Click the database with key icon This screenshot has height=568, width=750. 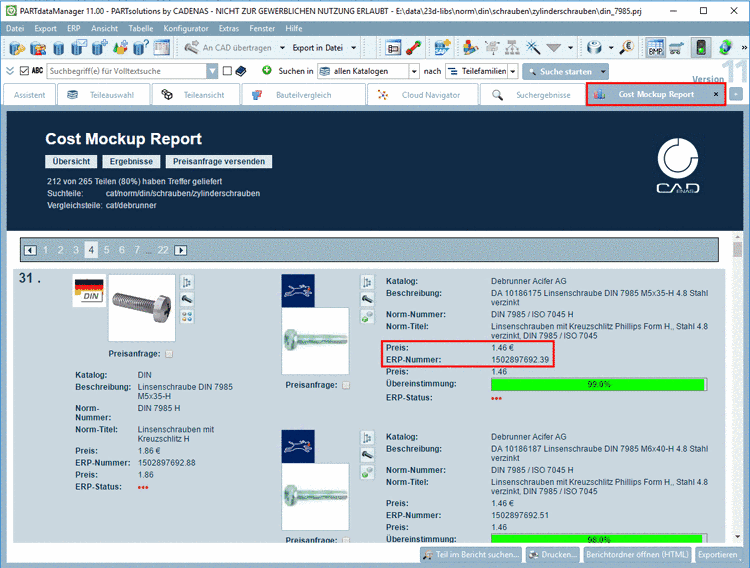coord(17,48)
